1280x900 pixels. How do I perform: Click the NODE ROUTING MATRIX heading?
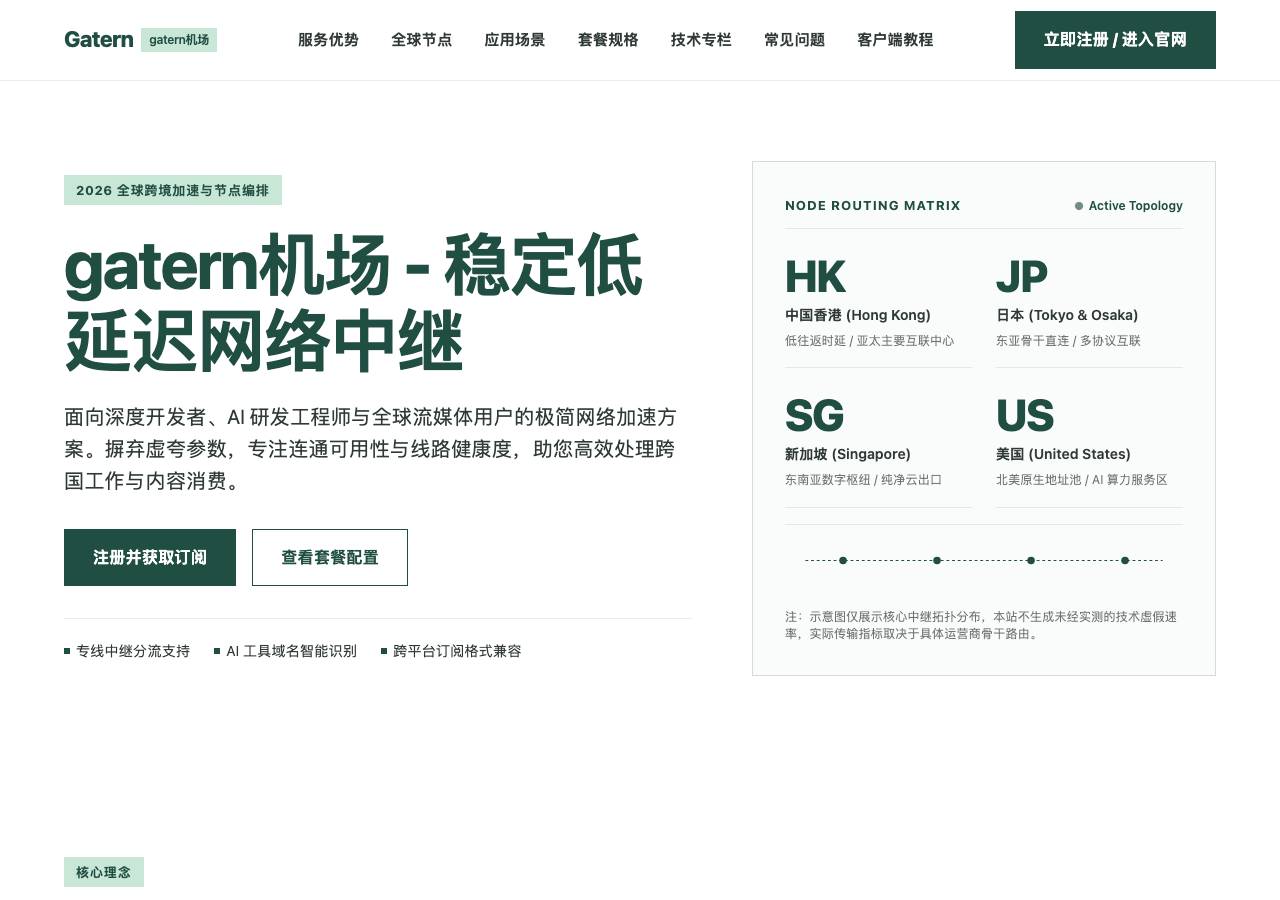coord(873,206)
